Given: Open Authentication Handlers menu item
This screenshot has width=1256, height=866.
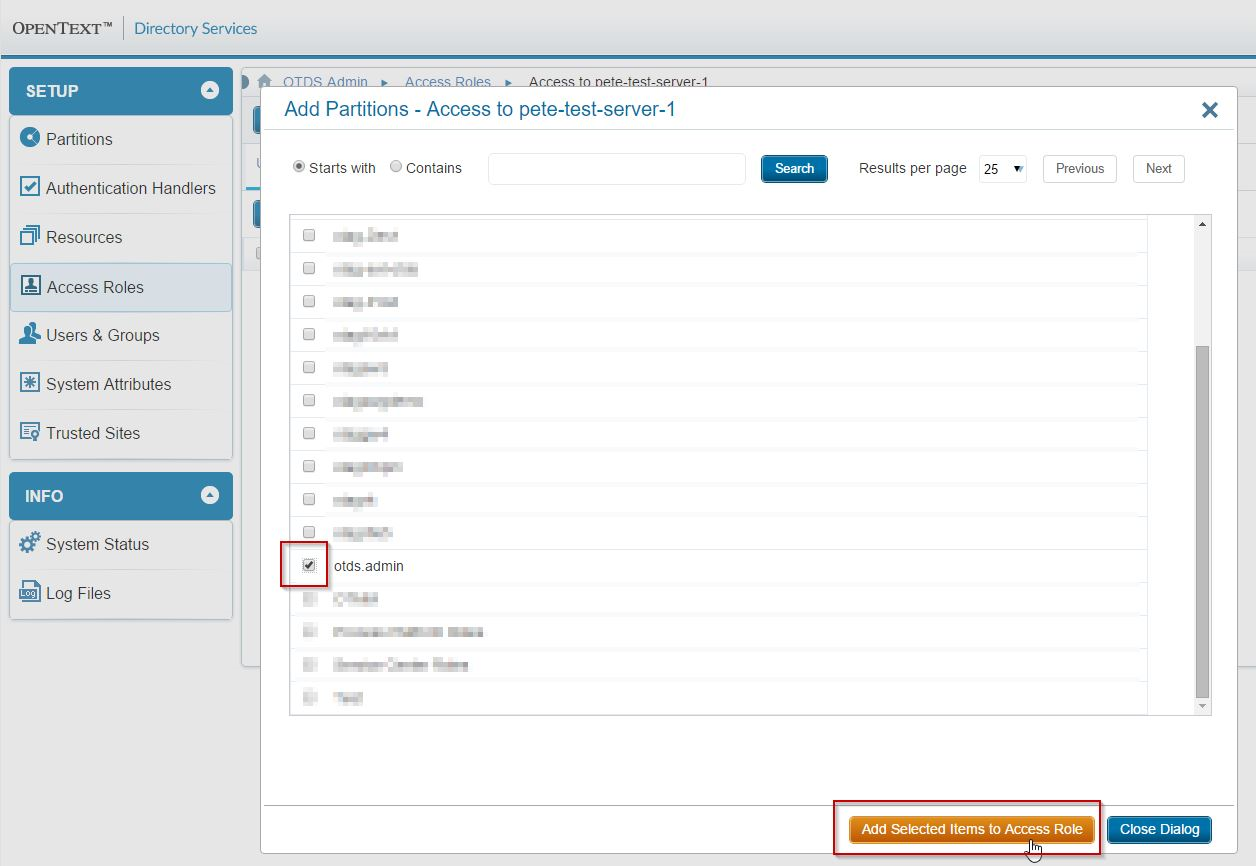Looking at the screenshot, I should pyautogui.click(x=121, y=188).
